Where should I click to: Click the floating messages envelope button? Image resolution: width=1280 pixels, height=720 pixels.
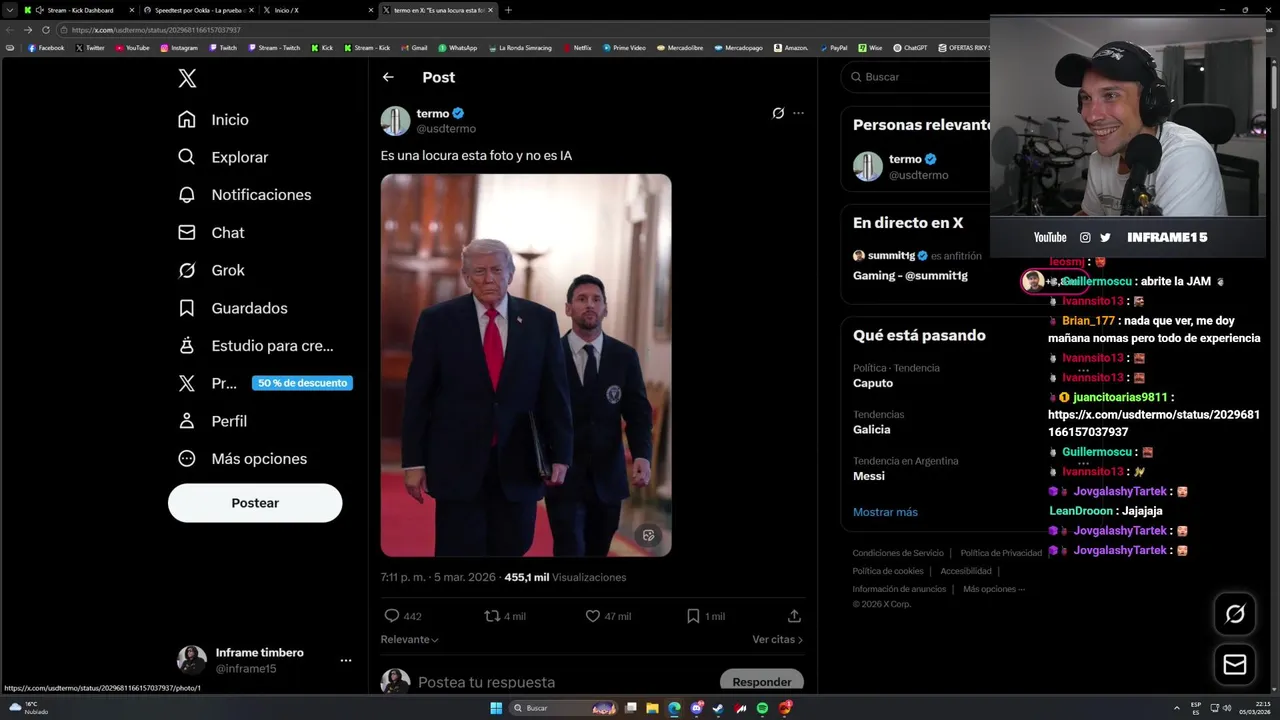point(1235,664)
